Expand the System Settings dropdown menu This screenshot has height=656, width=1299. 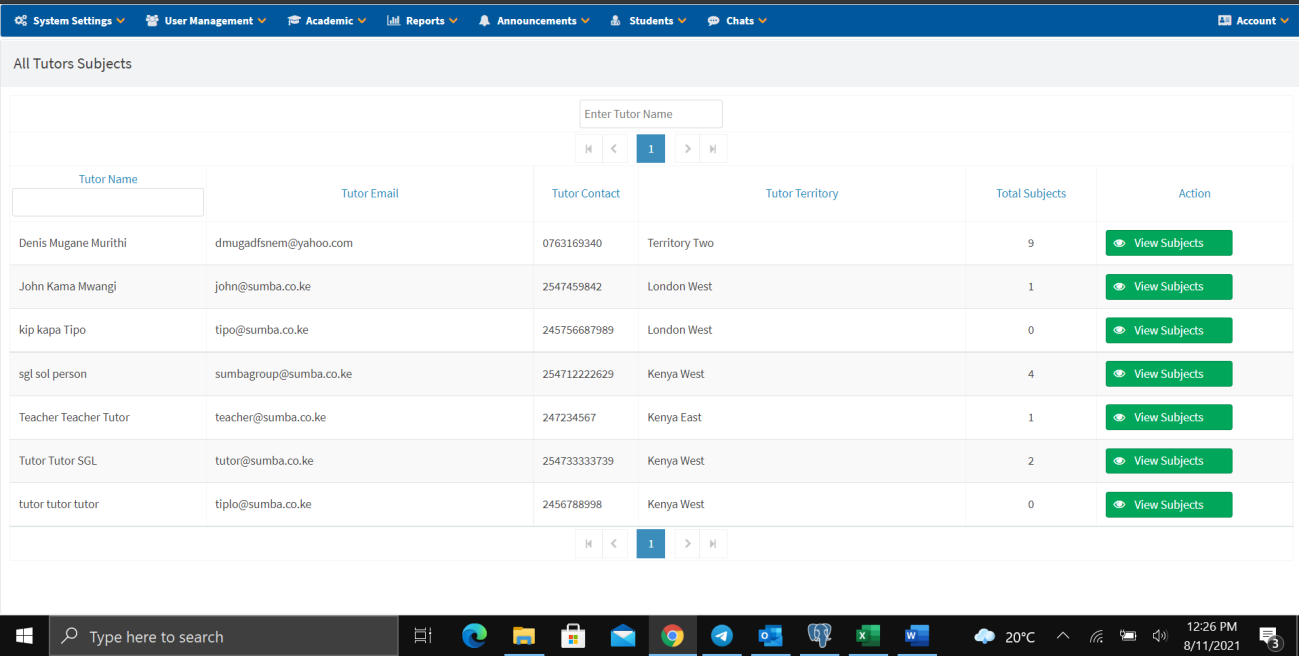[x=70, y=21]
